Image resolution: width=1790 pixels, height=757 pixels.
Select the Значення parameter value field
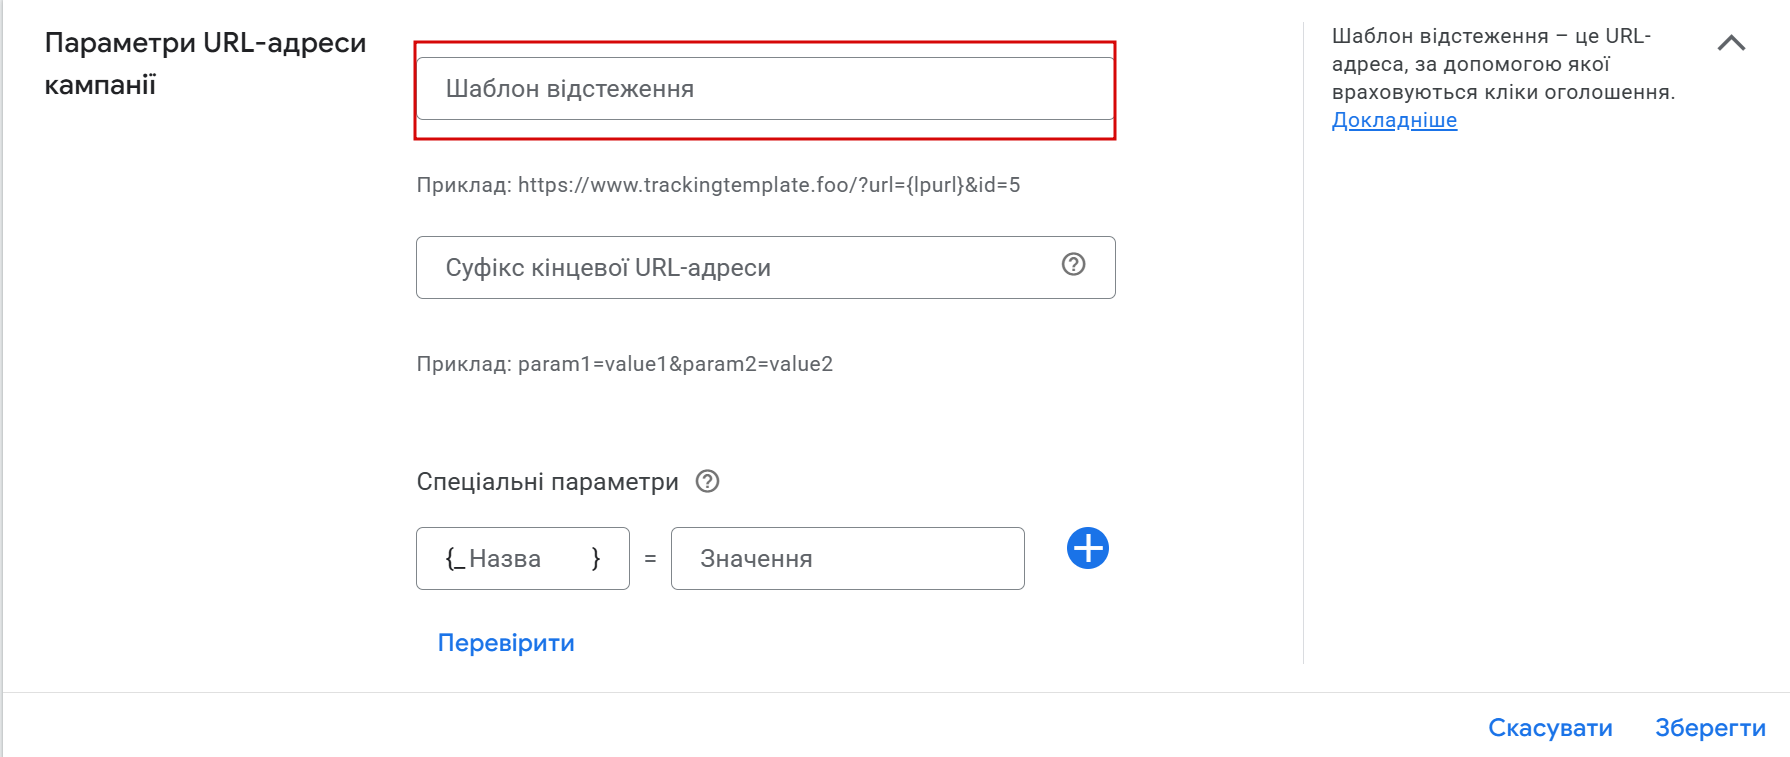847,559
